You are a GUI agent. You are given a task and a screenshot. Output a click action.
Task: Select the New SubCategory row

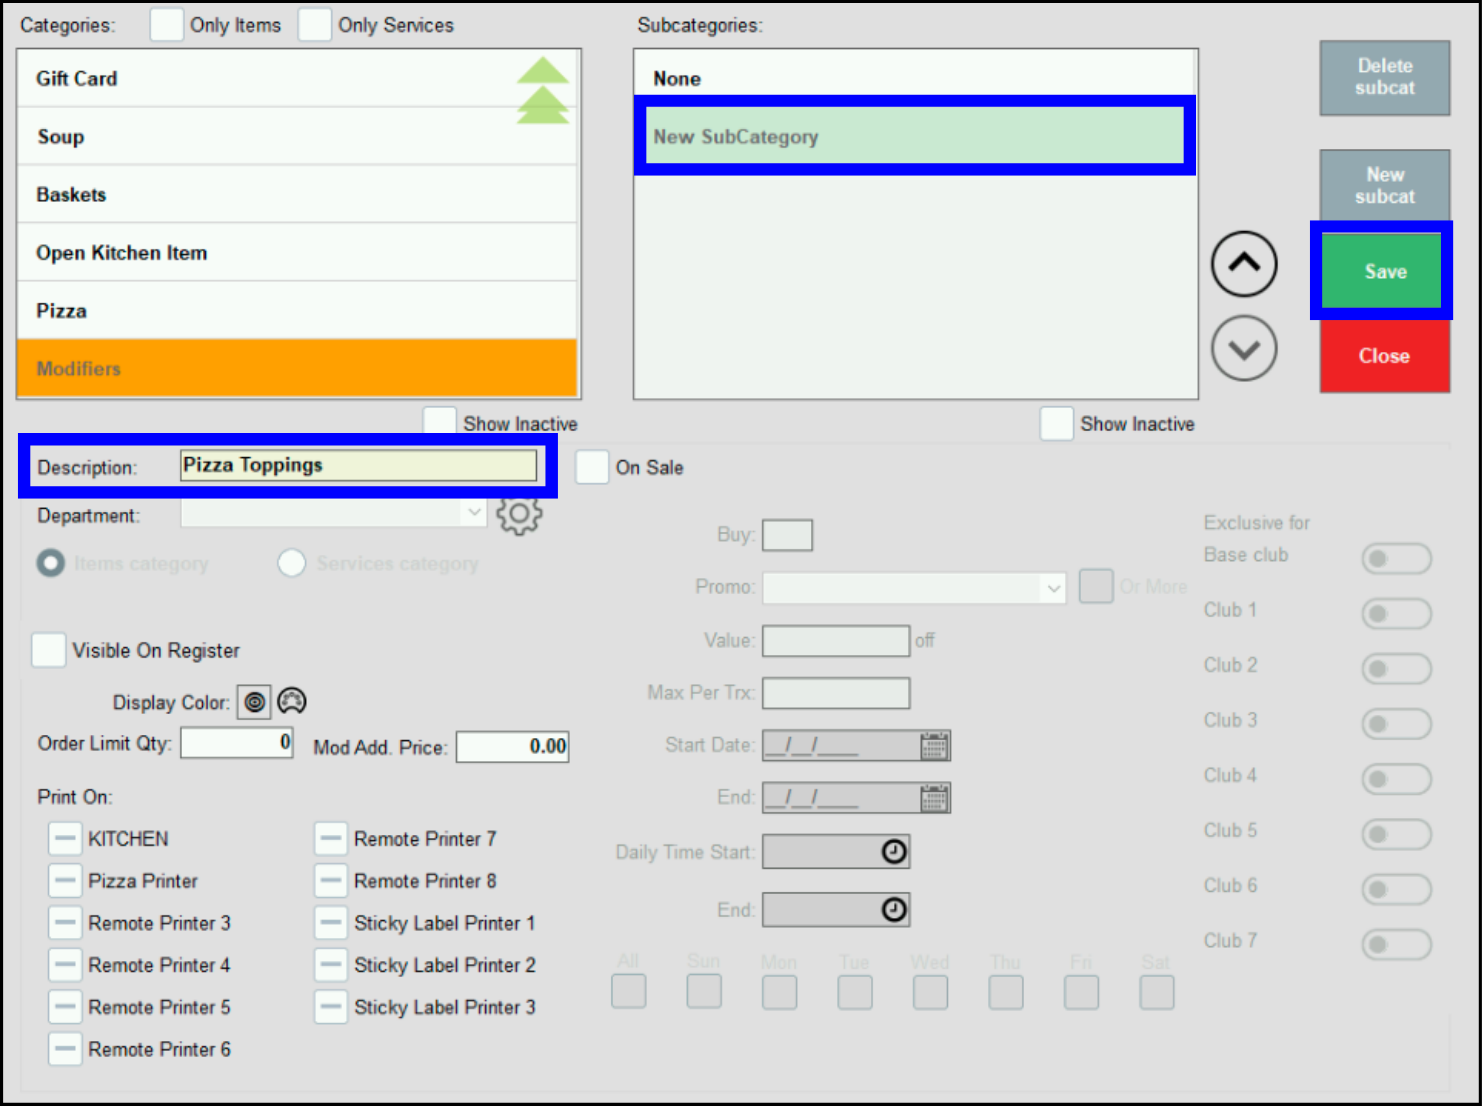click(915, 136)
